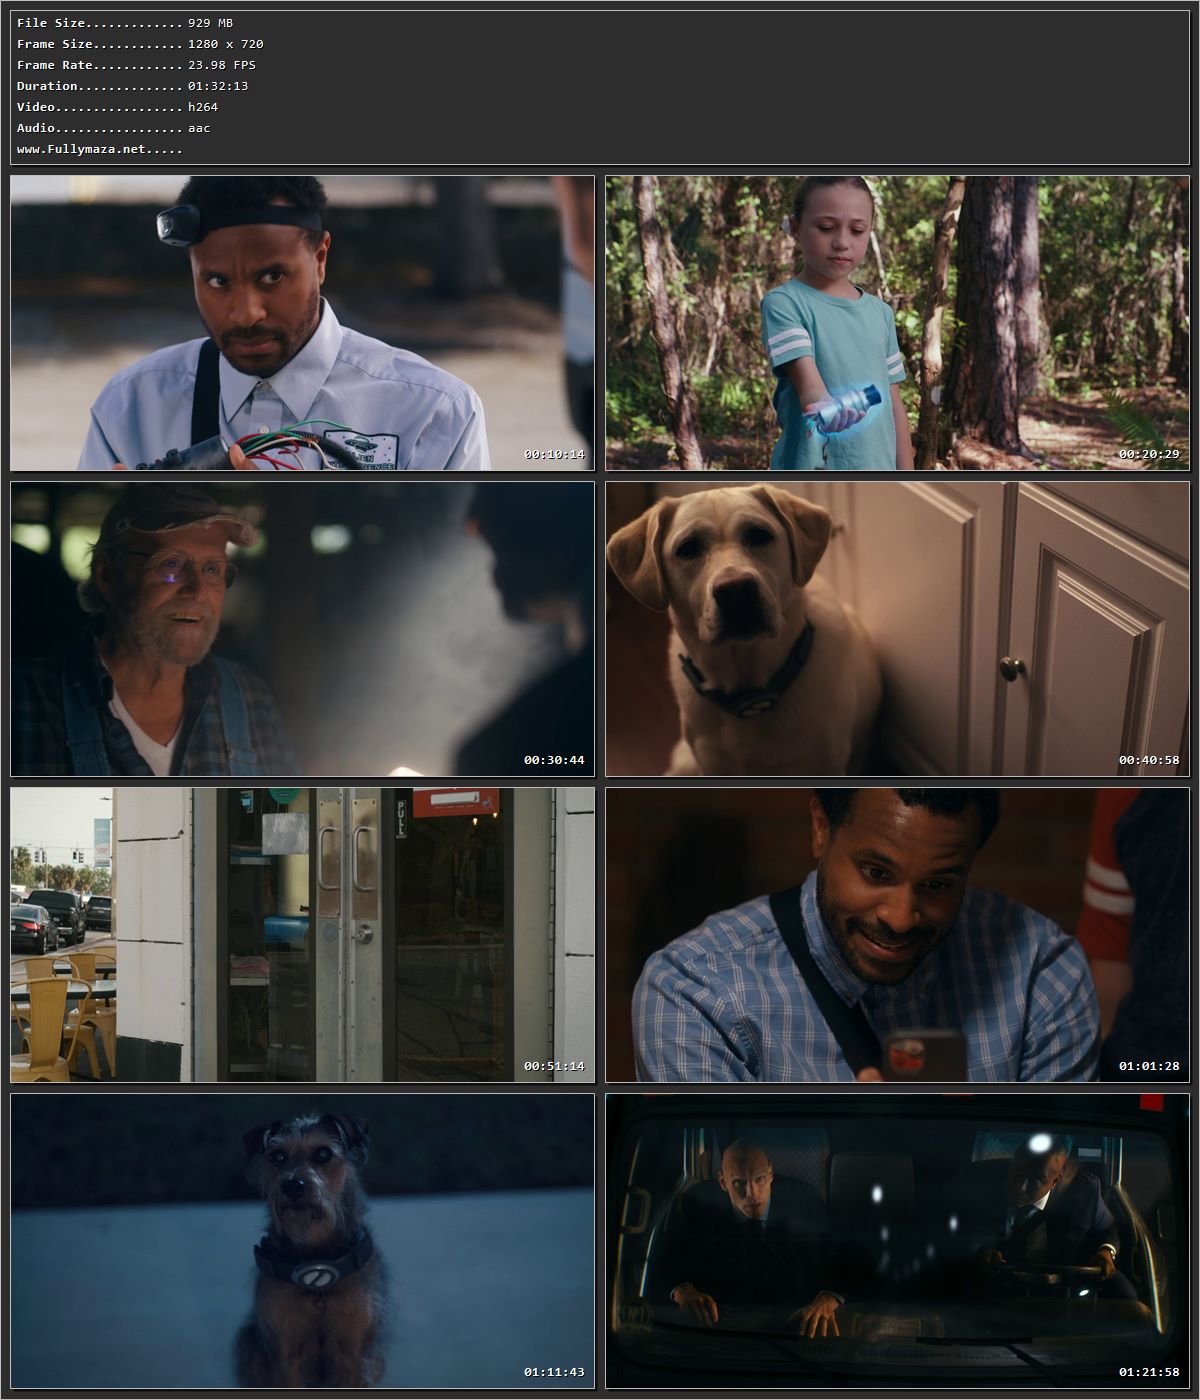
Task: Click timestamp 00:30:44 on old man frame
Action: [554, 760]
